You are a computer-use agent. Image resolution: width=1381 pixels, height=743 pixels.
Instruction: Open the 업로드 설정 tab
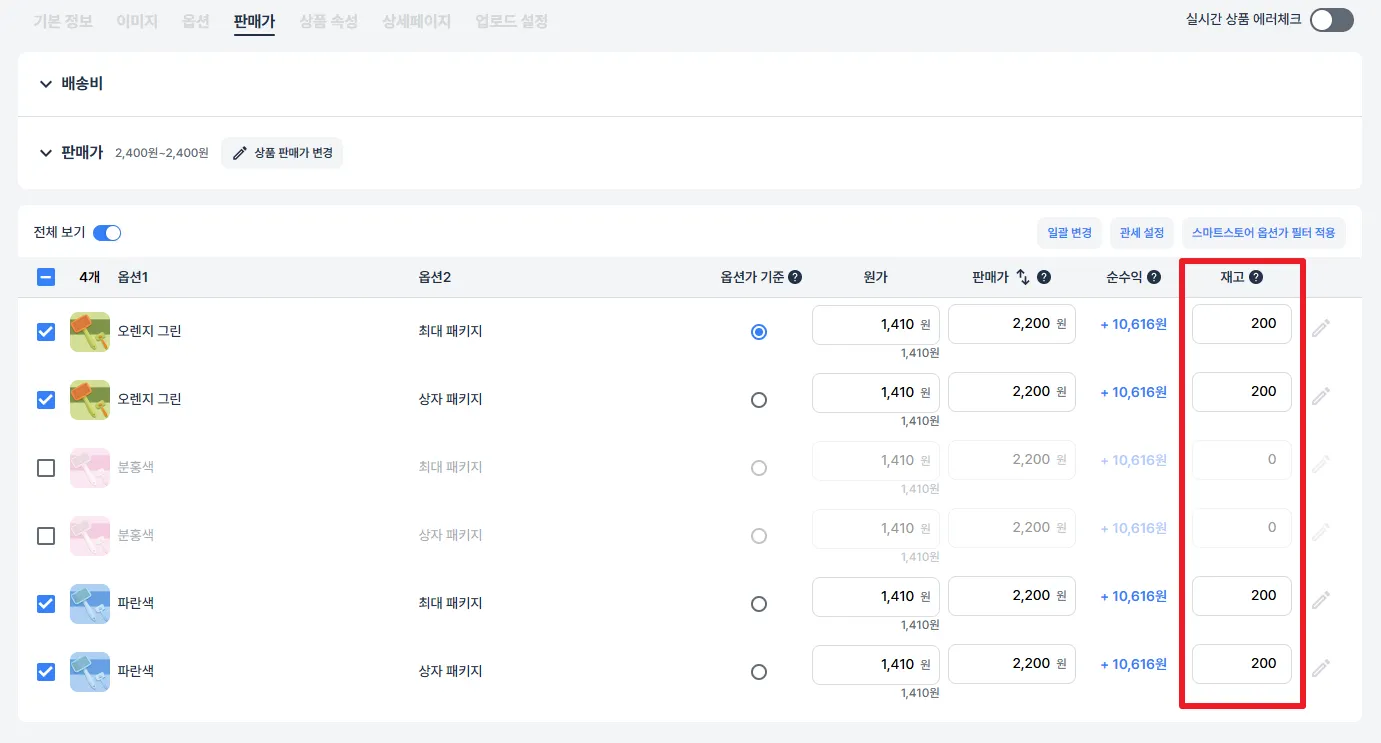511,21
